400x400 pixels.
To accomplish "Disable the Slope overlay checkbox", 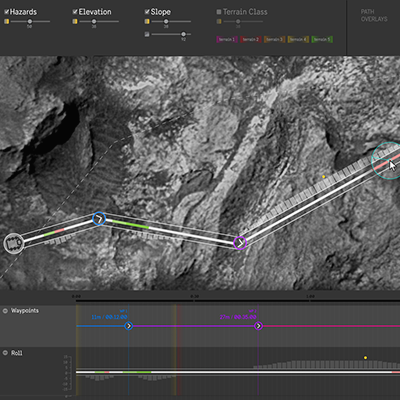I will coord(147,12).
